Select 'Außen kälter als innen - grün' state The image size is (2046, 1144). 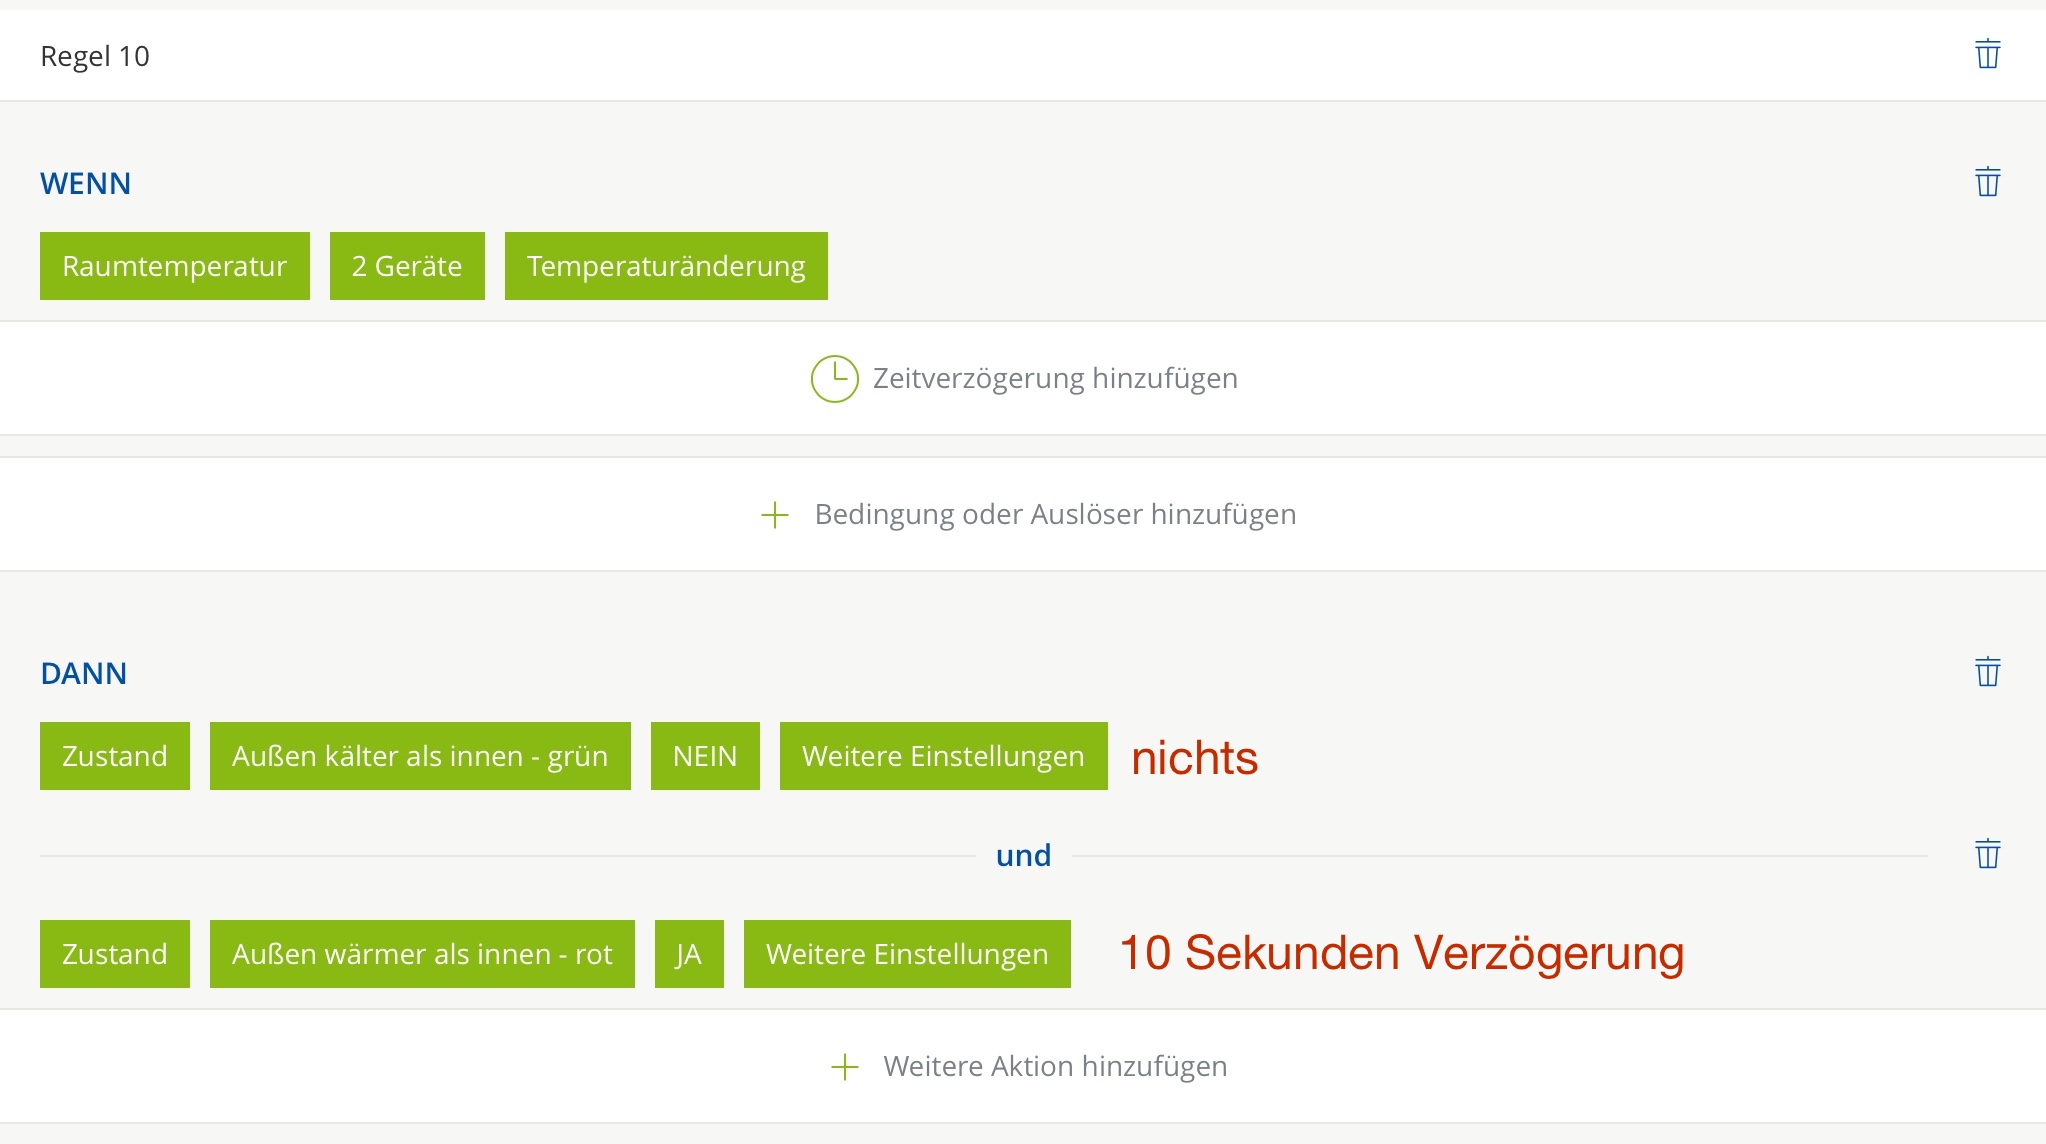coord(420,756)
